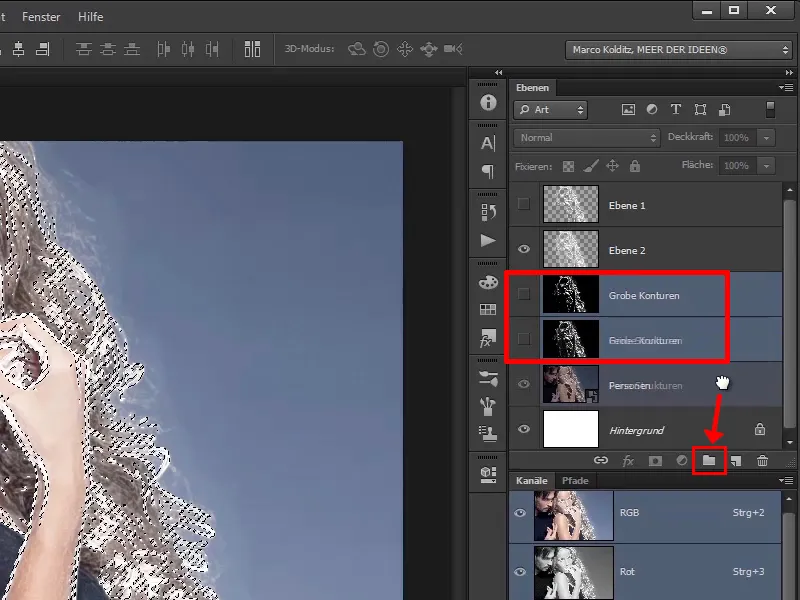This screenshot has height=600, width=800.
Task: Open the Kanäle panel options menu
Action: (x=786, y=480)
